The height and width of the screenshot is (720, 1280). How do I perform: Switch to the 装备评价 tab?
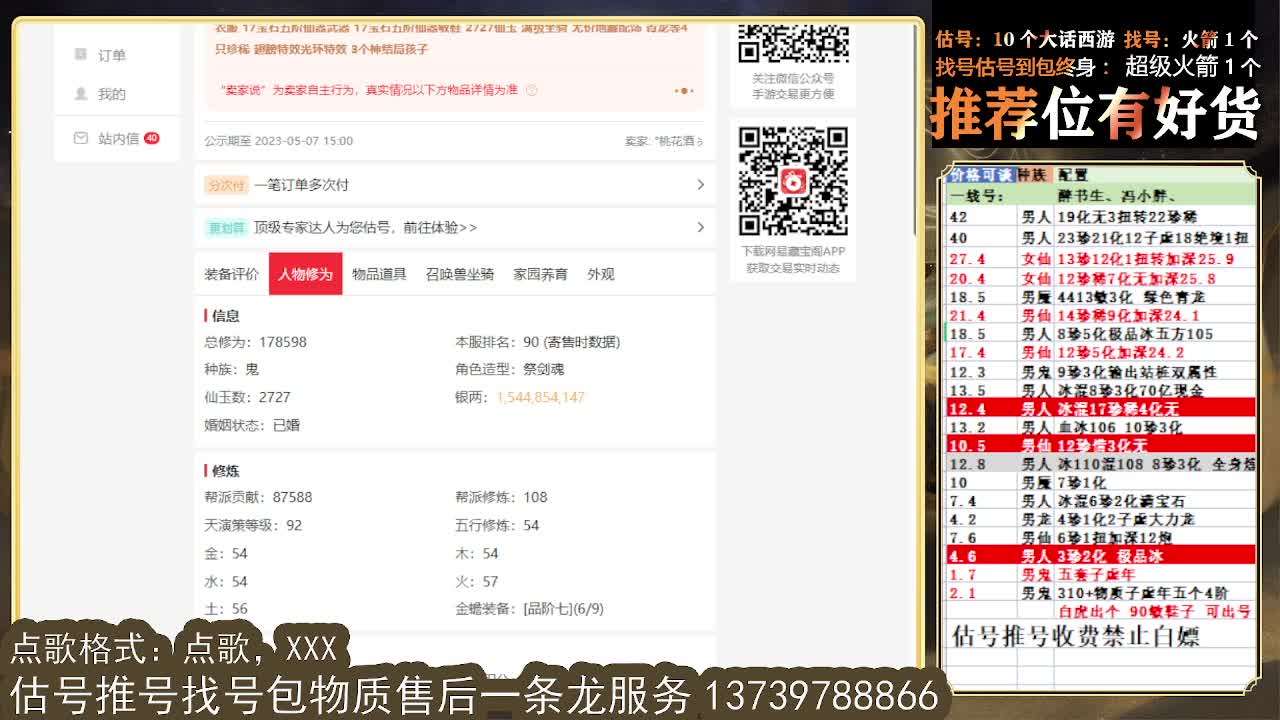(230, 273)
